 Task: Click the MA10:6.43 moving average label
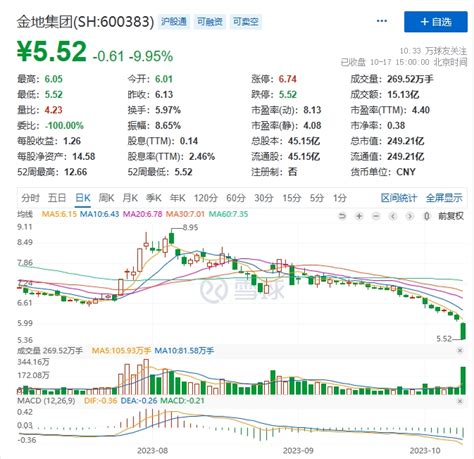click(x=100, y=214)
